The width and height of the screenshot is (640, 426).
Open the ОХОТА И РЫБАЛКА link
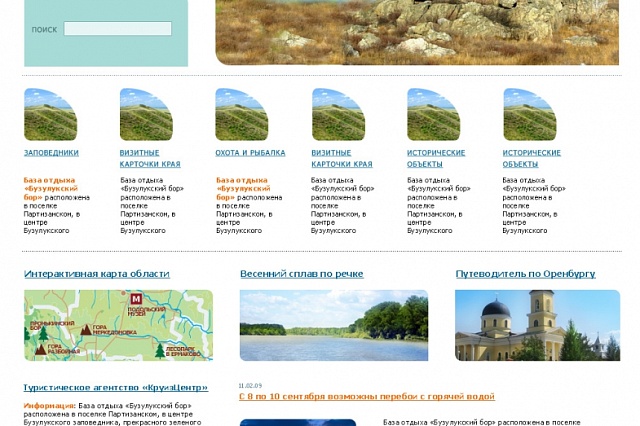coord(250,153)
